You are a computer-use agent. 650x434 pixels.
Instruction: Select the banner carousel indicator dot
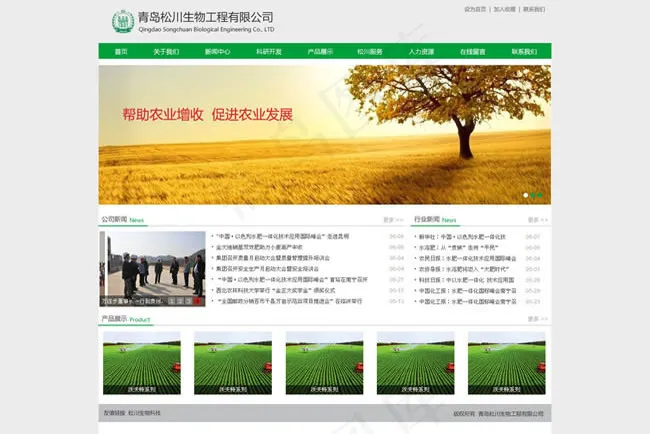[x=526, y=195]
